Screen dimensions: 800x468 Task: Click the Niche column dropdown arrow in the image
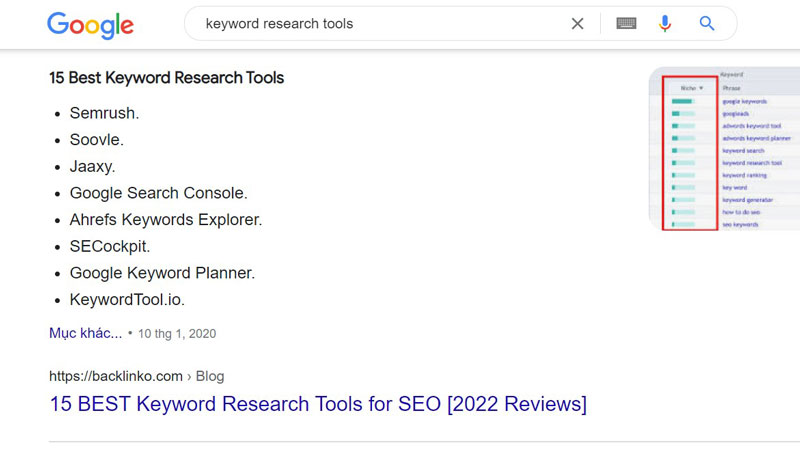pos(701,88)
